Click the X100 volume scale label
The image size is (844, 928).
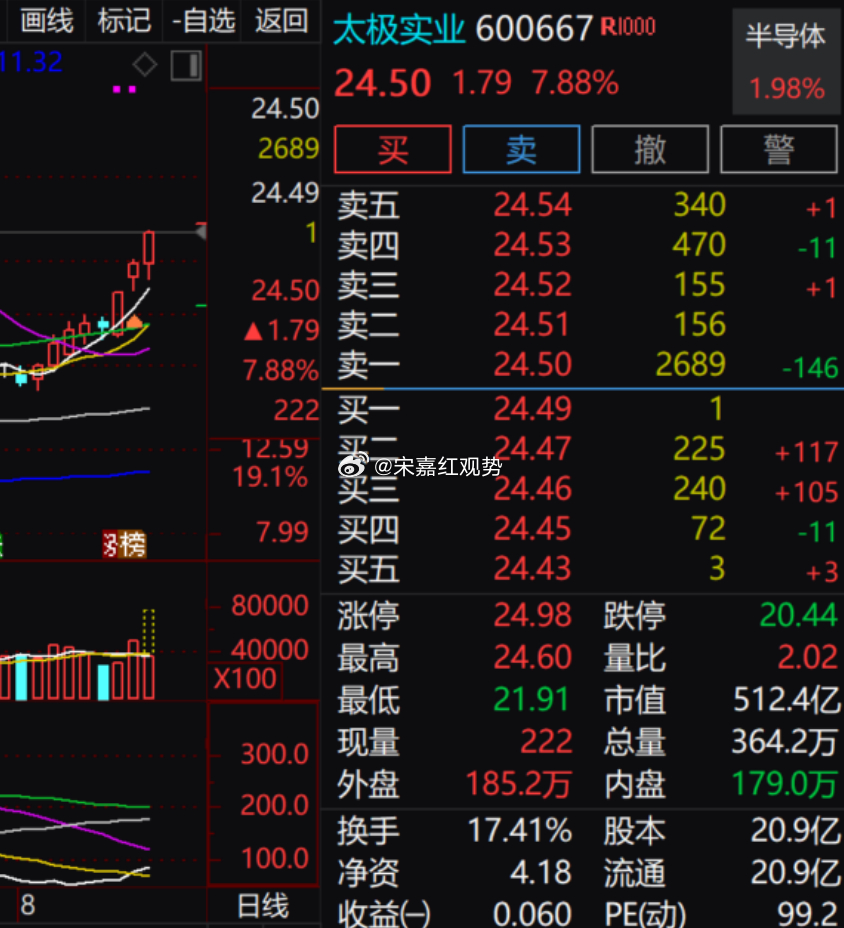coord(244,679)
